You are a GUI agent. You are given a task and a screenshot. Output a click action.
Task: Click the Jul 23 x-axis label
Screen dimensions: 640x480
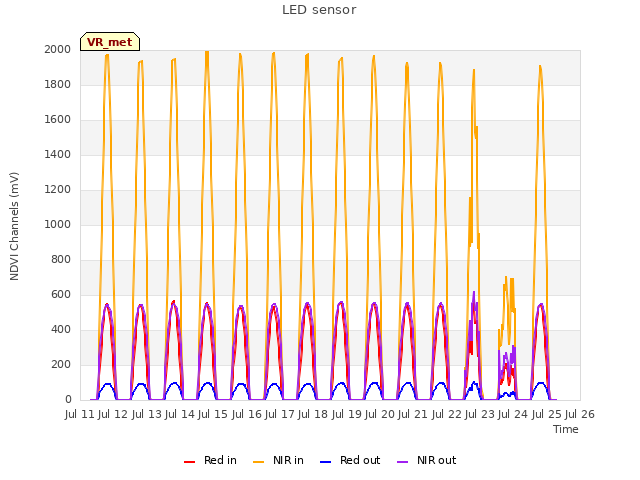[x=480, y=414]
